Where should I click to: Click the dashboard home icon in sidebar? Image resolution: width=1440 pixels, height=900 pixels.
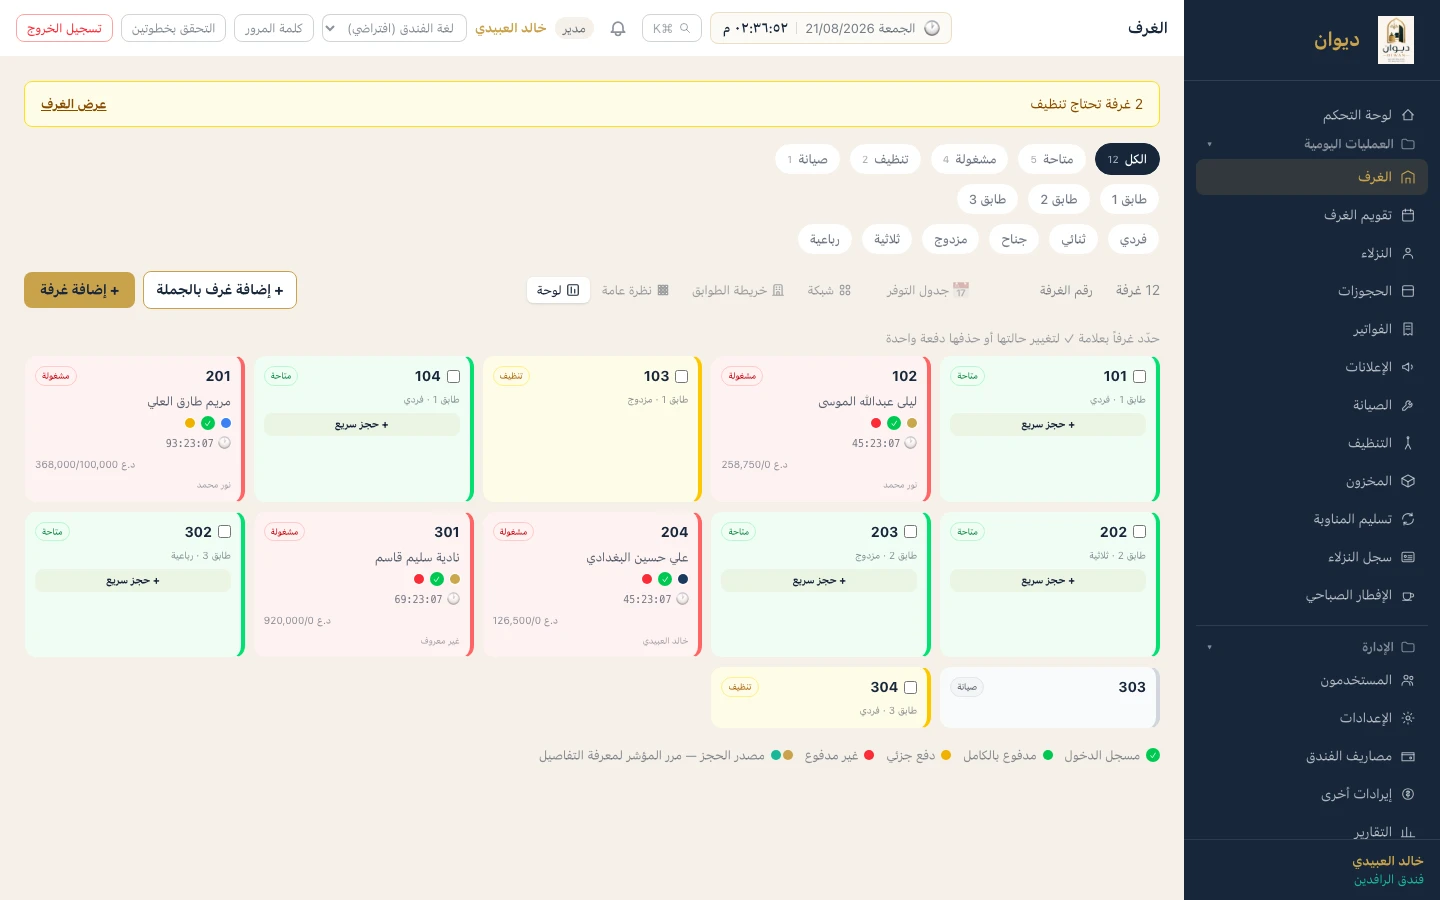[1408, 115]
